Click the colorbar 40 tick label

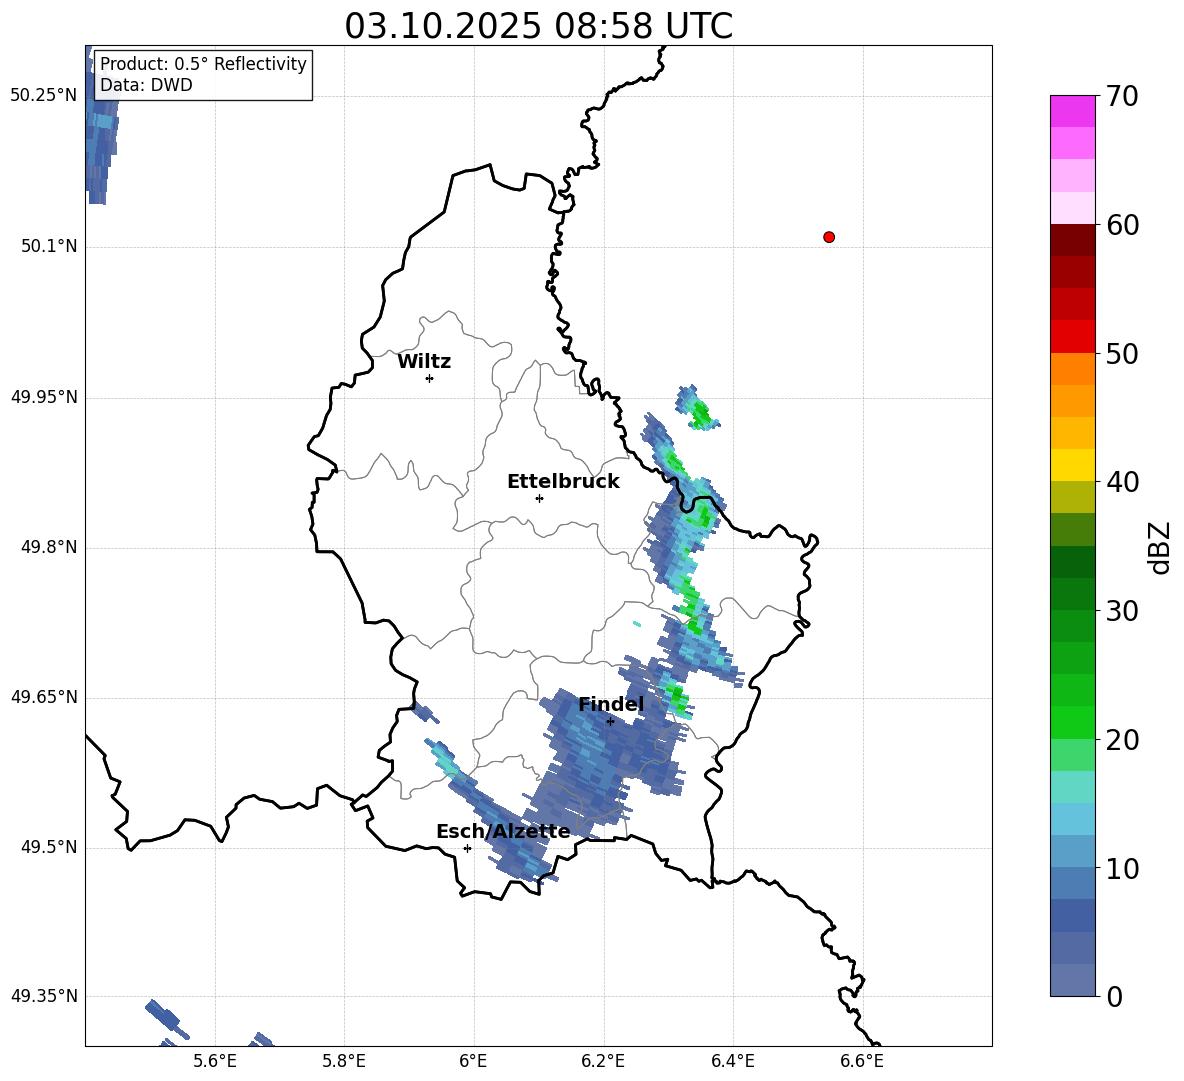(1122, 482)
